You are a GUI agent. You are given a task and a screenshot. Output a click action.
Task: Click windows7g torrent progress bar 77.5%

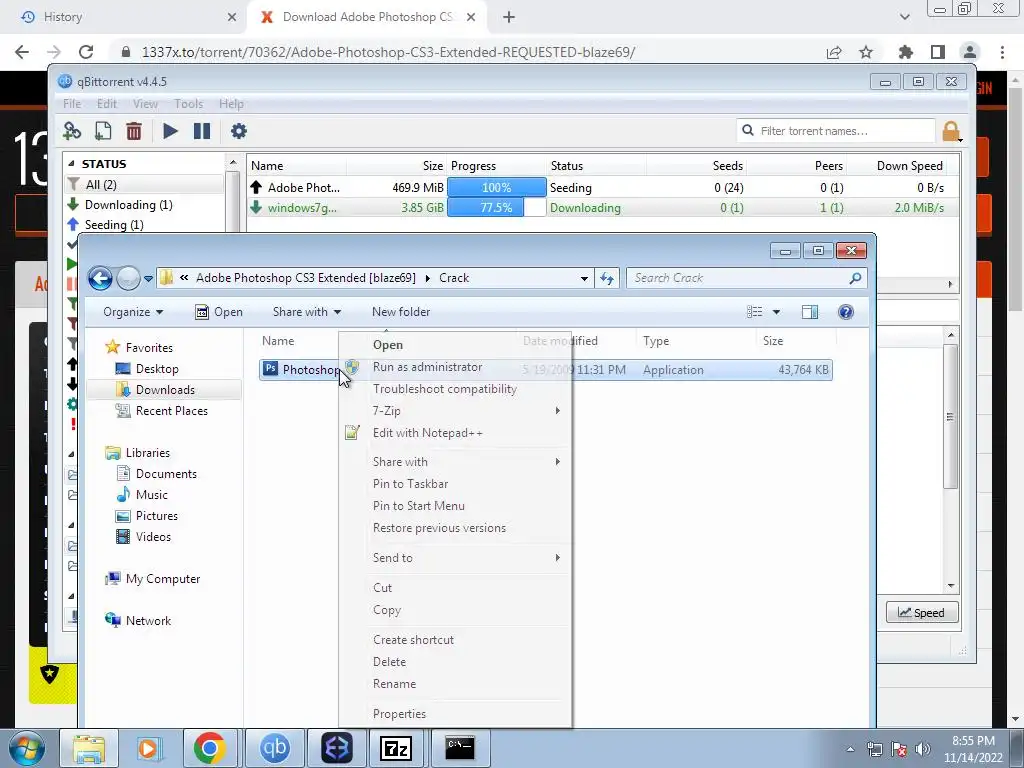(496, 208)
